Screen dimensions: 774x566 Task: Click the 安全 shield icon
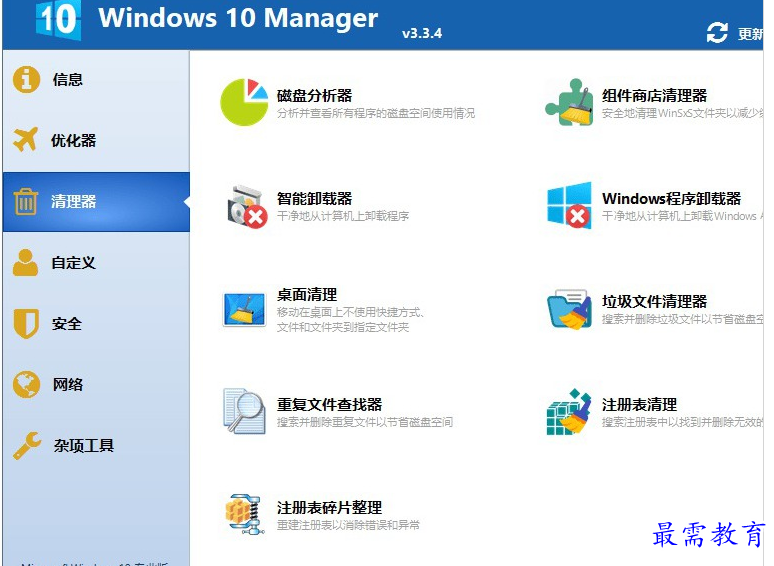(26, 324)
